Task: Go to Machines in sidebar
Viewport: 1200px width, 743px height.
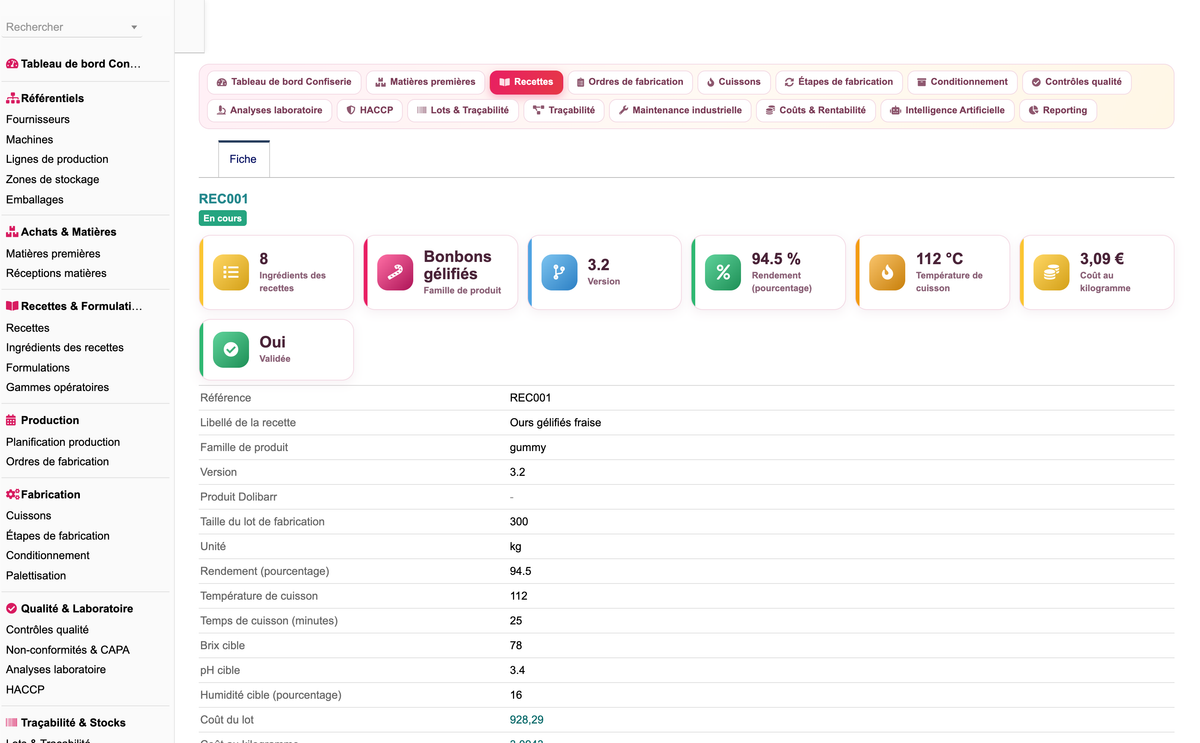Action: [x=30, y=140]
